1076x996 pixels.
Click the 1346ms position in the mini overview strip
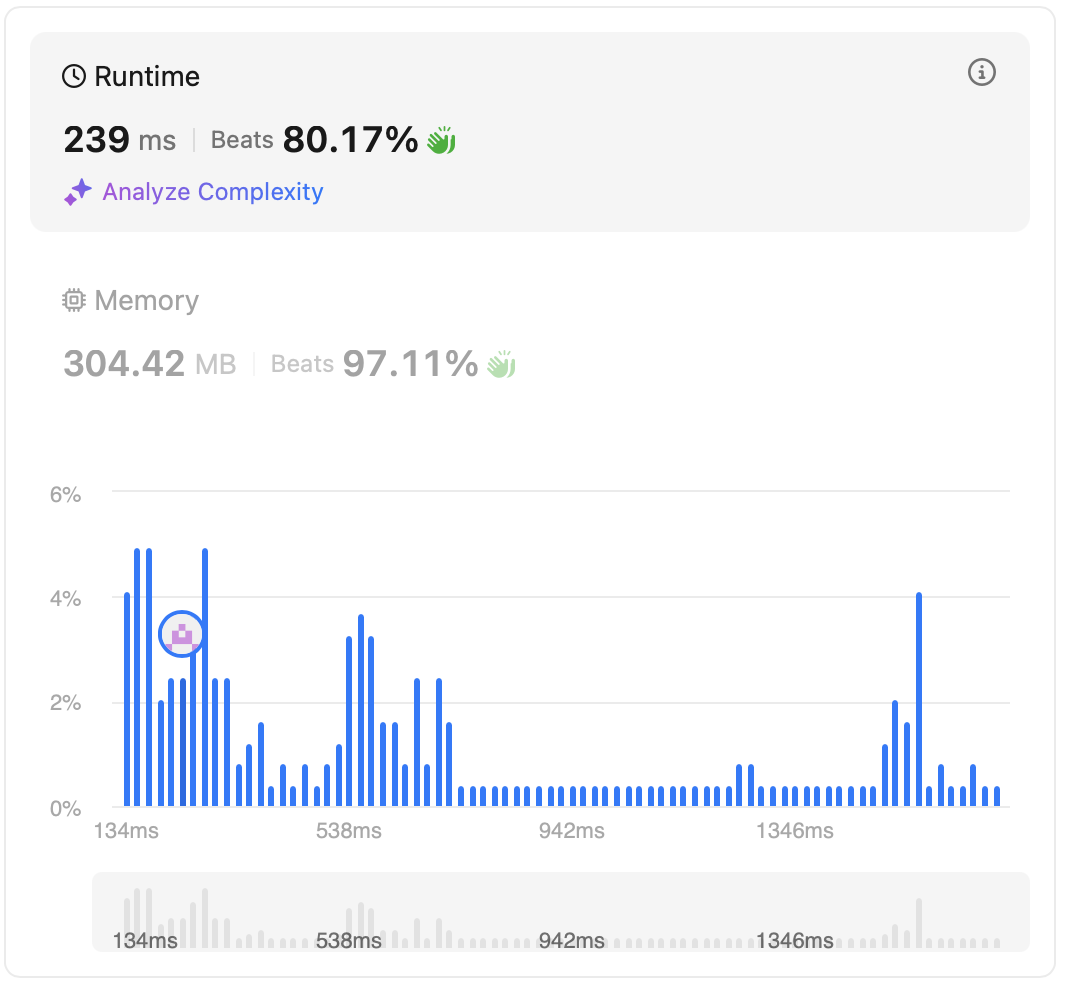click(x=795, y=940)
